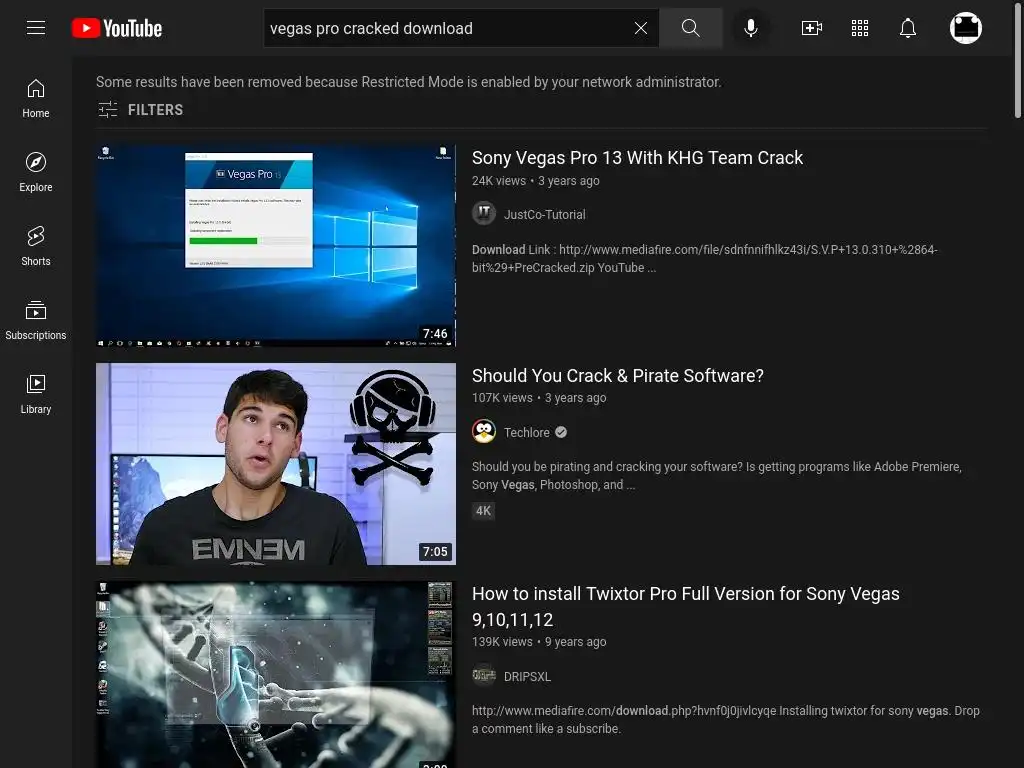Click '139K views • 9 years ago' text
1024x768 pixels.
point(539,642)
